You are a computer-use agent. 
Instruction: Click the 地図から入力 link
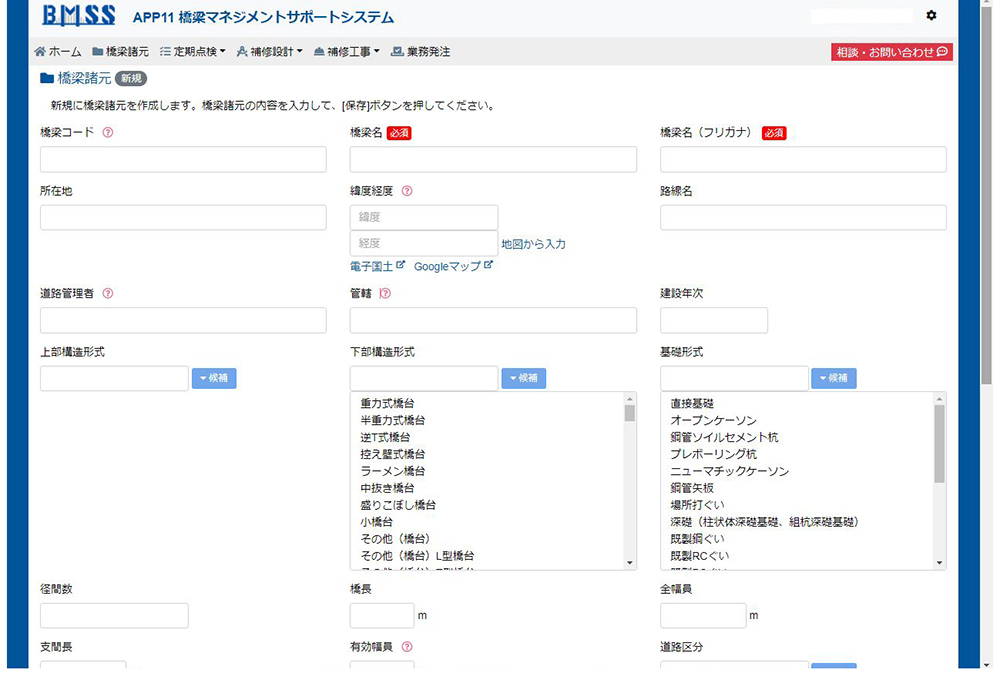[x=533, y=244]
